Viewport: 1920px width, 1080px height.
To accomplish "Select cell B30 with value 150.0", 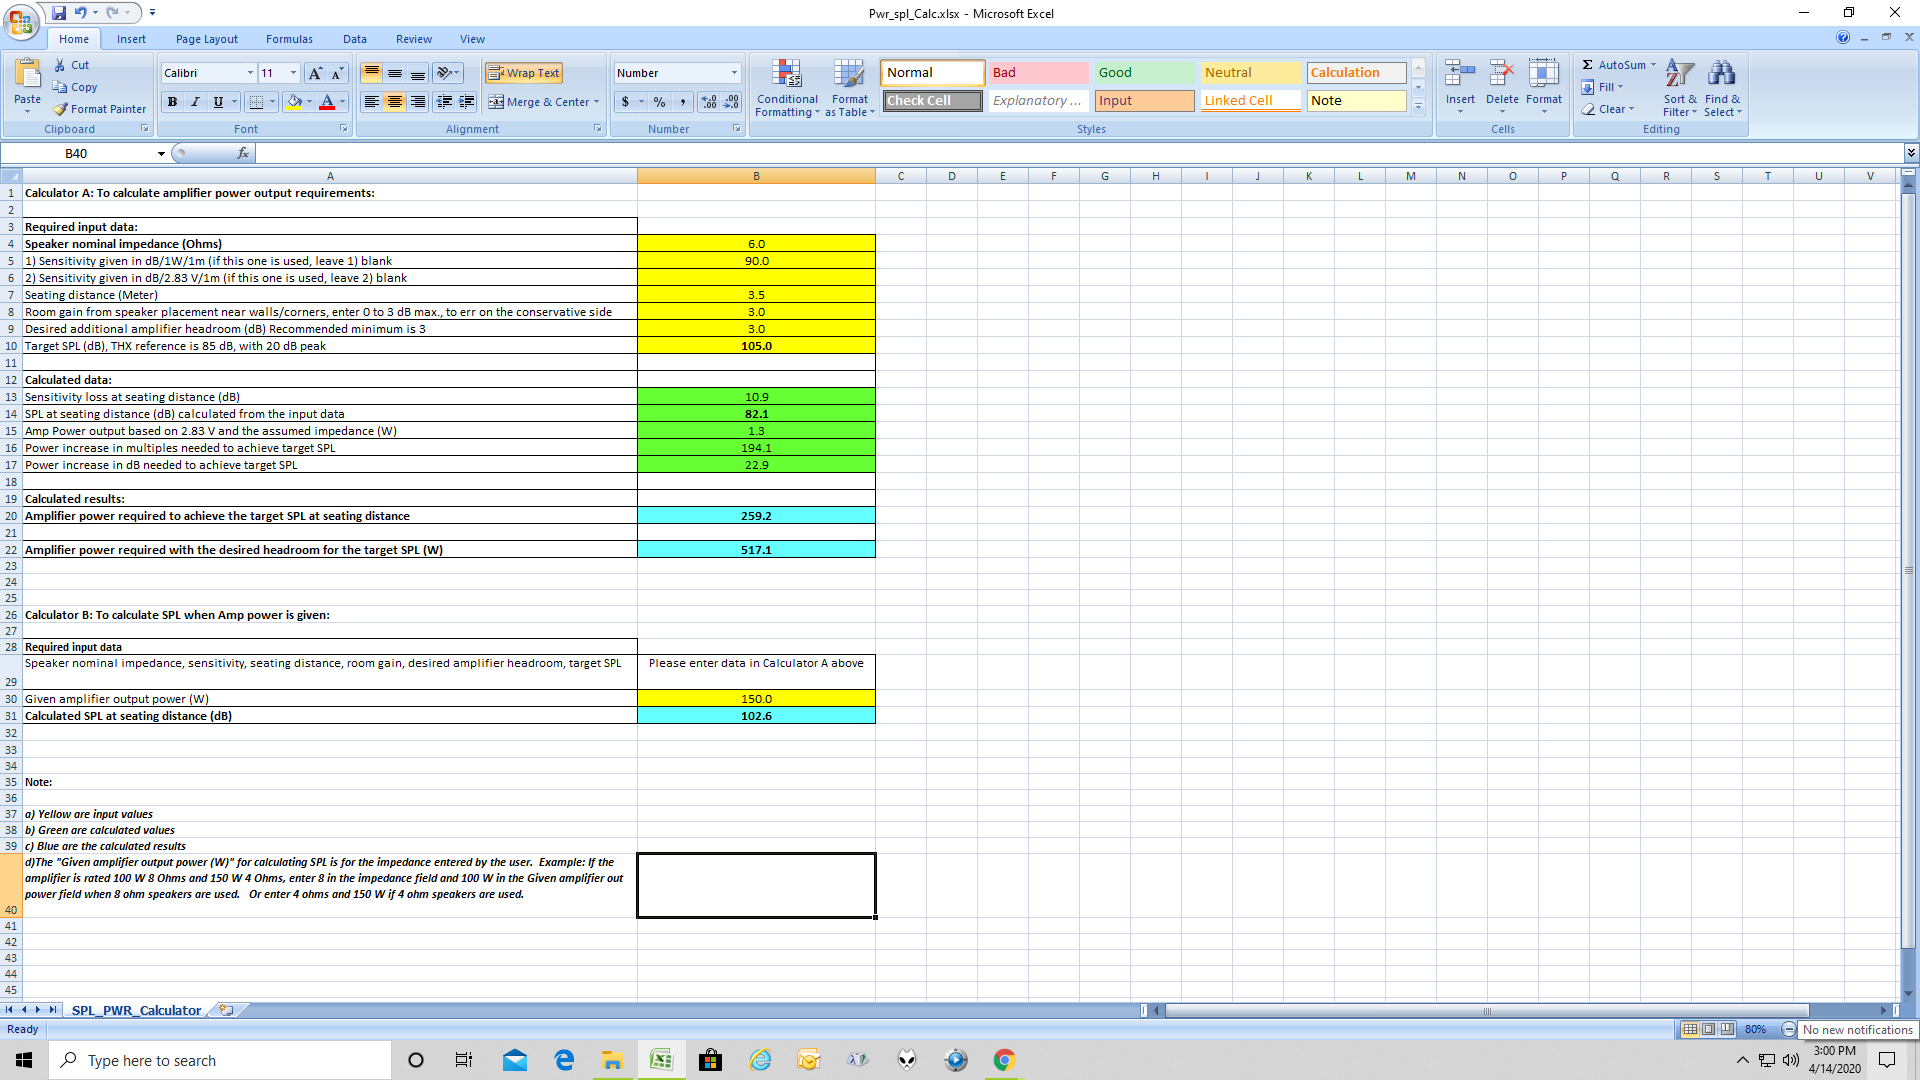I will (756, 699).
